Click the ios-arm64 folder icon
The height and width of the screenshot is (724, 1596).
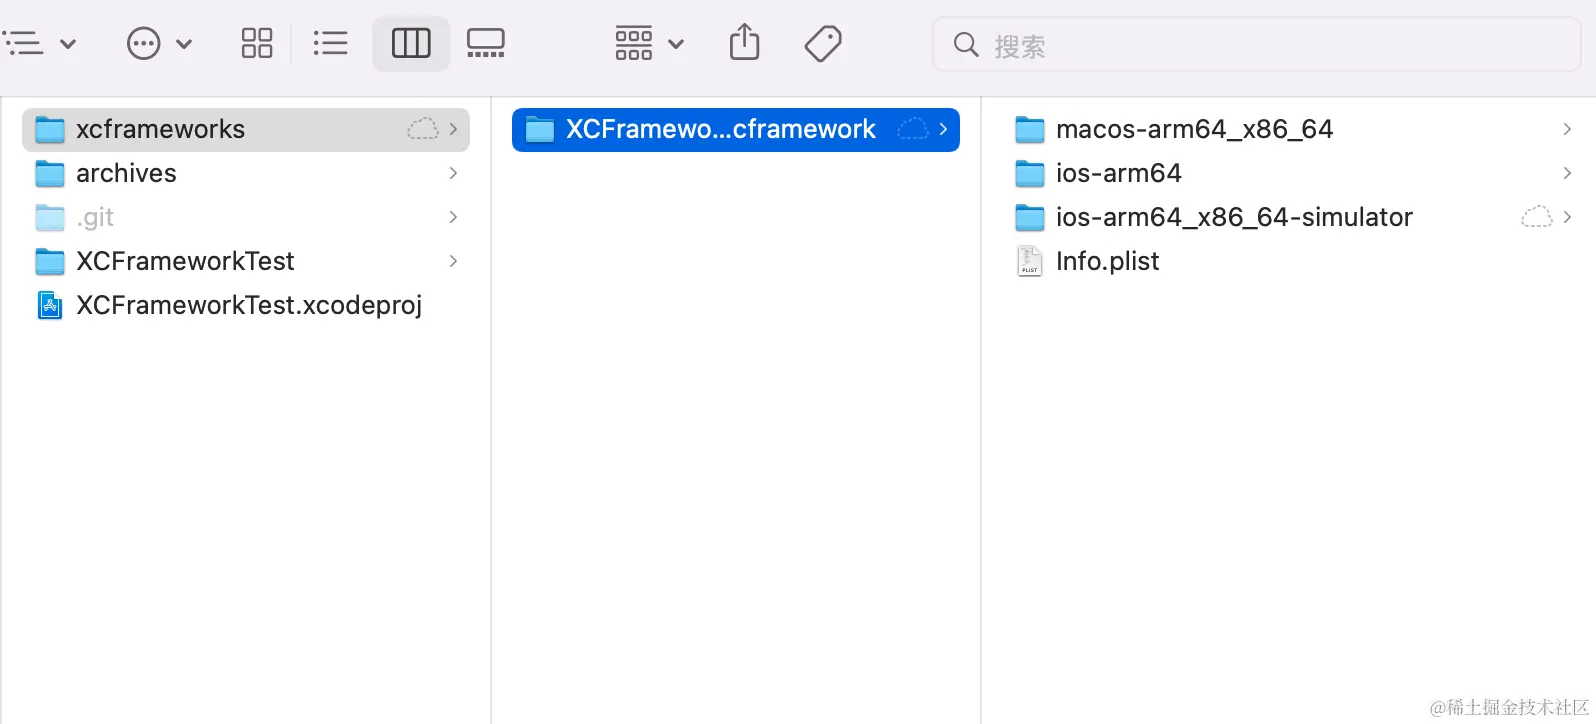click(x=1030, y=173)
